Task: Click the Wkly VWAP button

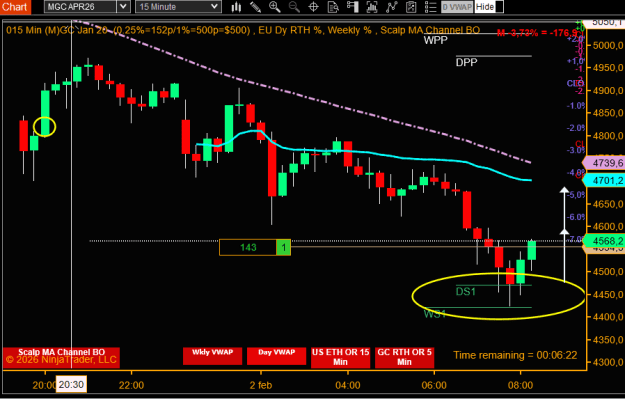Action: coord(212,356)
